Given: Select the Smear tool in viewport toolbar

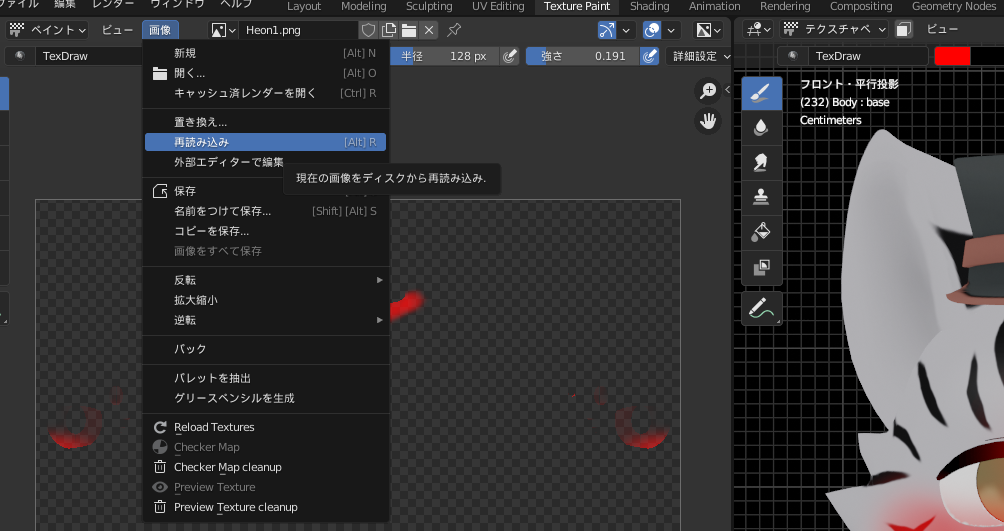Looking at the screenshot, I should pos(761,162).
